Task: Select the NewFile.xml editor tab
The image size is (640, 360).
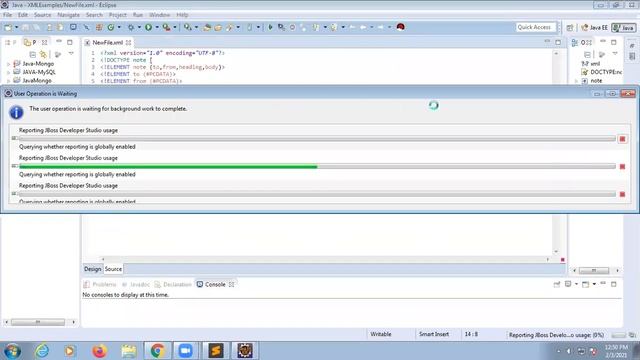Action: tap(107, 42)
